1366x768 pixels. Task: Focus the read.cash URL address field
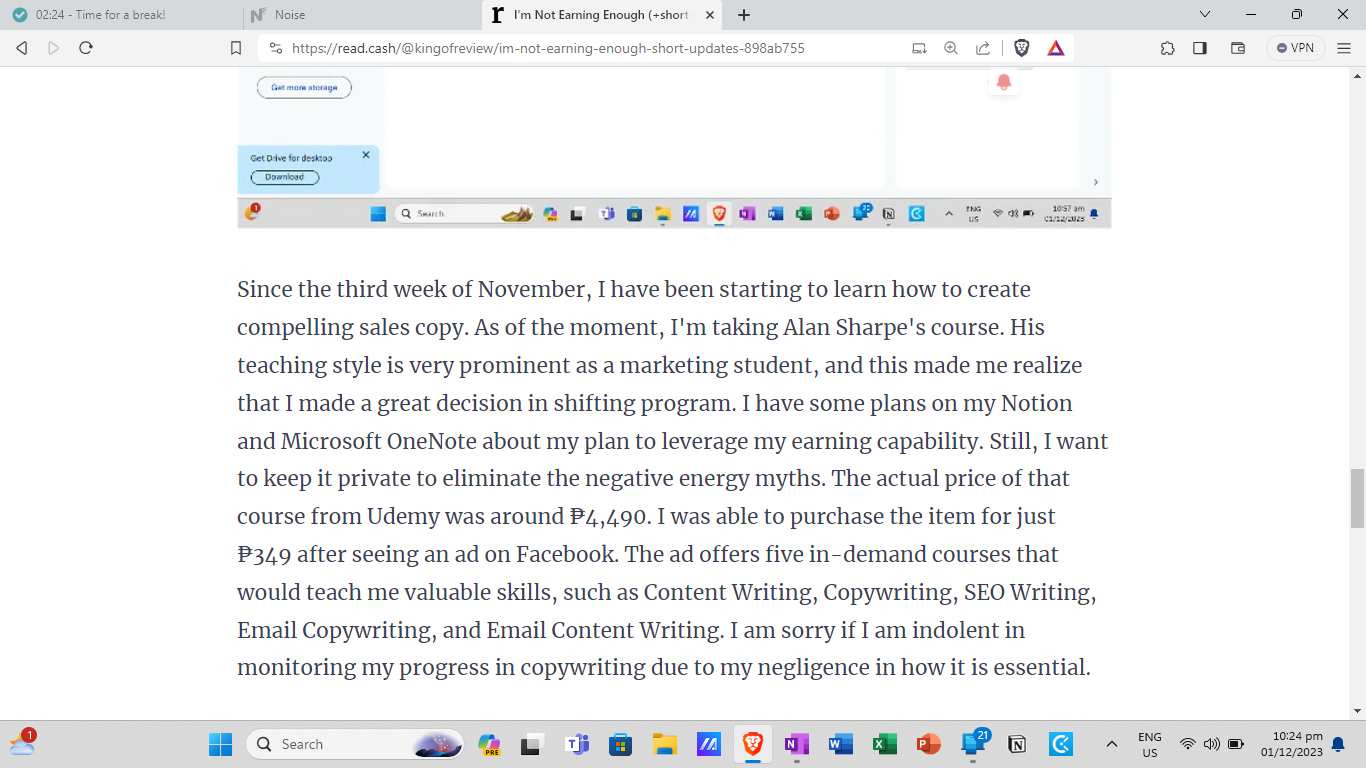[548, 48]
